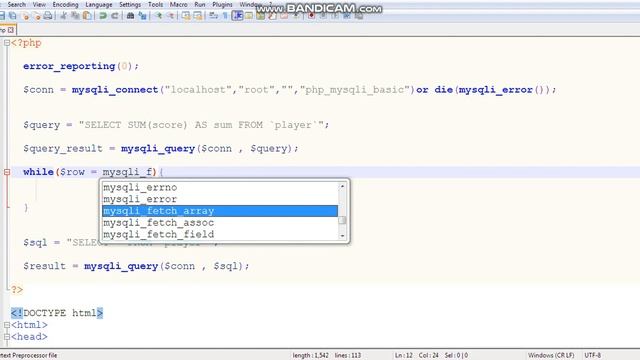Click the Zoom In toolbar icon
The image size is (640, 360).
point(158,16)
